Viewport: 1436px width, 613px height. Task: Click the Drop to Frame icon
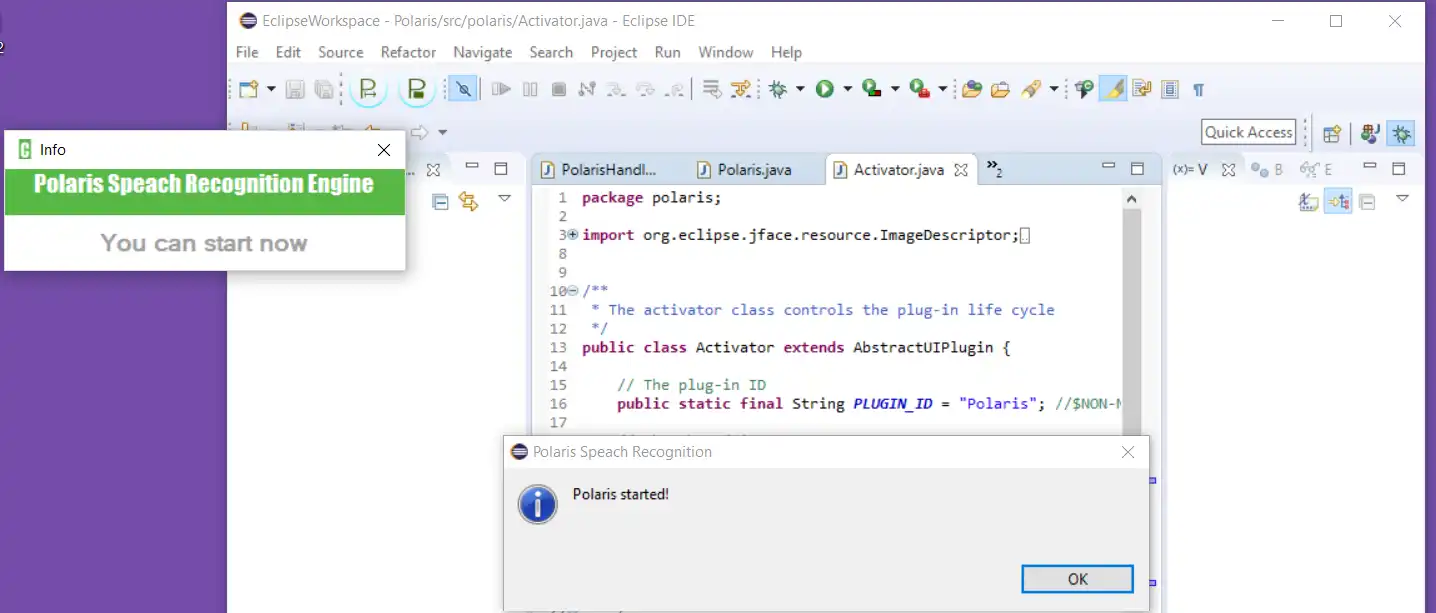pyautogui.click(x=712, y=89)
